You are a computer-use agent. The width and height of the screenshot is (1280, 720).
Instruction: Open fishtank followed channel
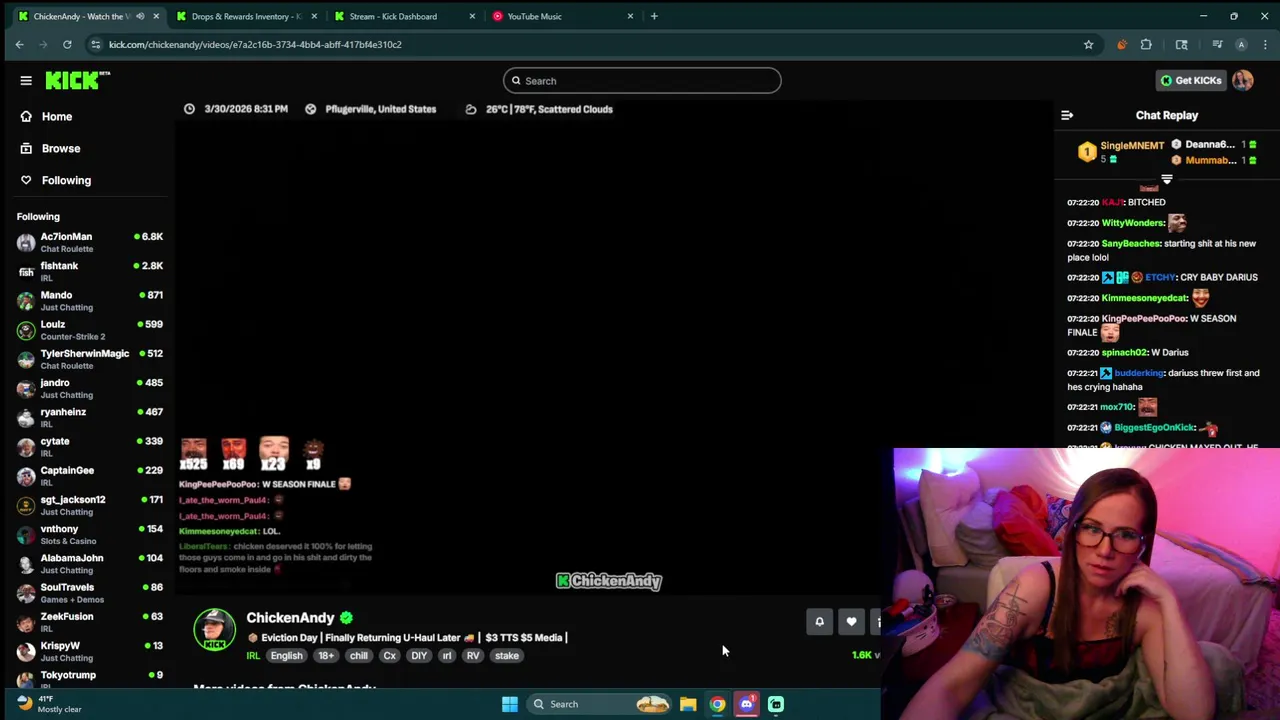tap(90, 271)
